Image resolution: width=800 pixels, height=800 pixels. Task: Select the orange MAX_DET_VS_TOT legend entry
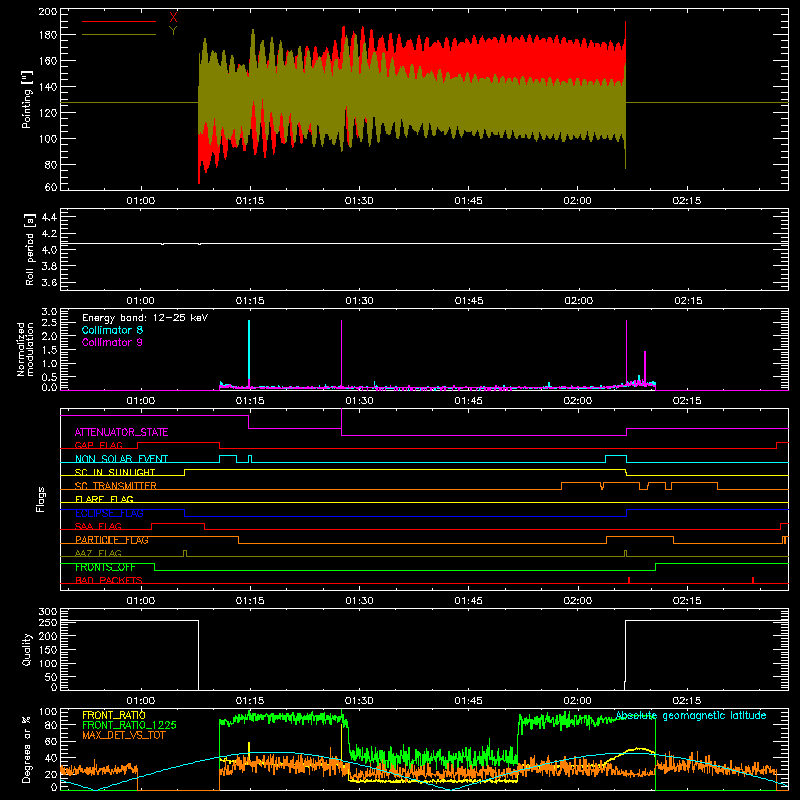pos(124,735)
